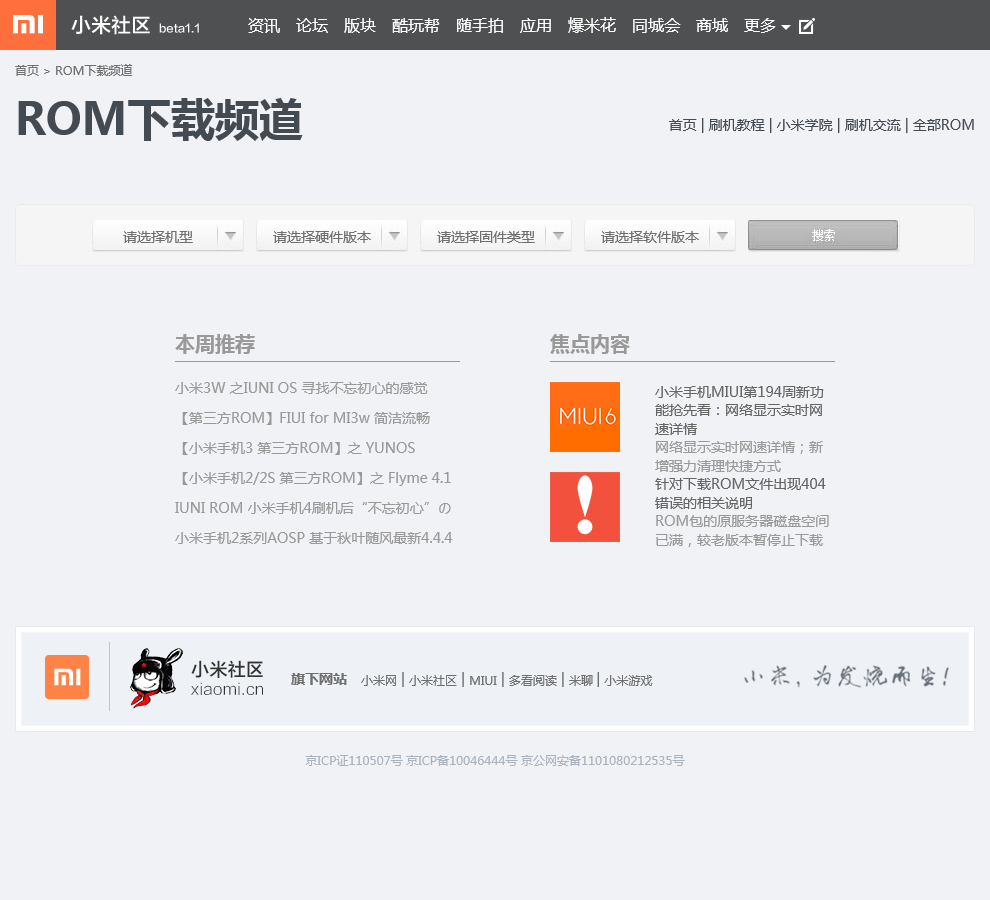Open the MIUI6 orange thumbnail
Screen dimensions: 990x900
585,417
